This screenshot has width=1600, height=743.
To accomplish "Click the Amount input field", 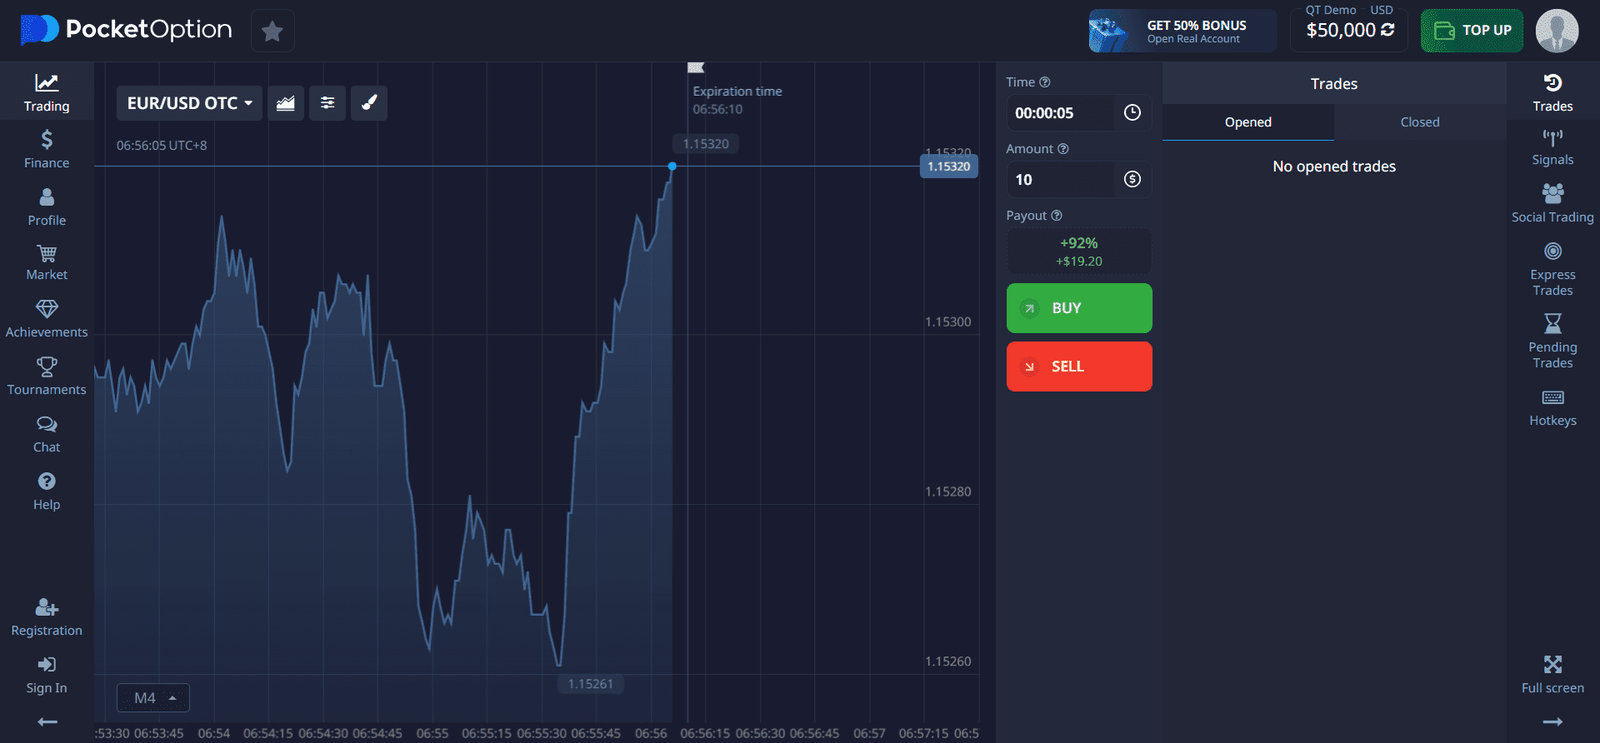I will click(1060, 180).
